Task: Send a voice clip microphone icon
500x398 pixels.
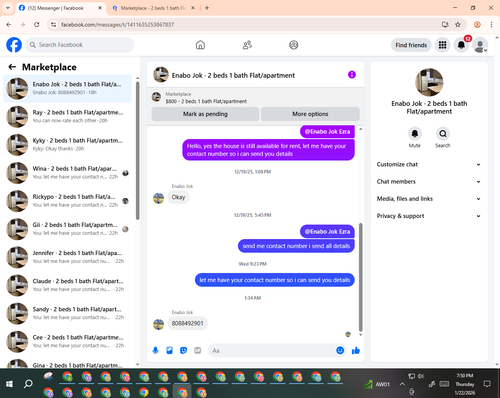Action: point(155,350)
